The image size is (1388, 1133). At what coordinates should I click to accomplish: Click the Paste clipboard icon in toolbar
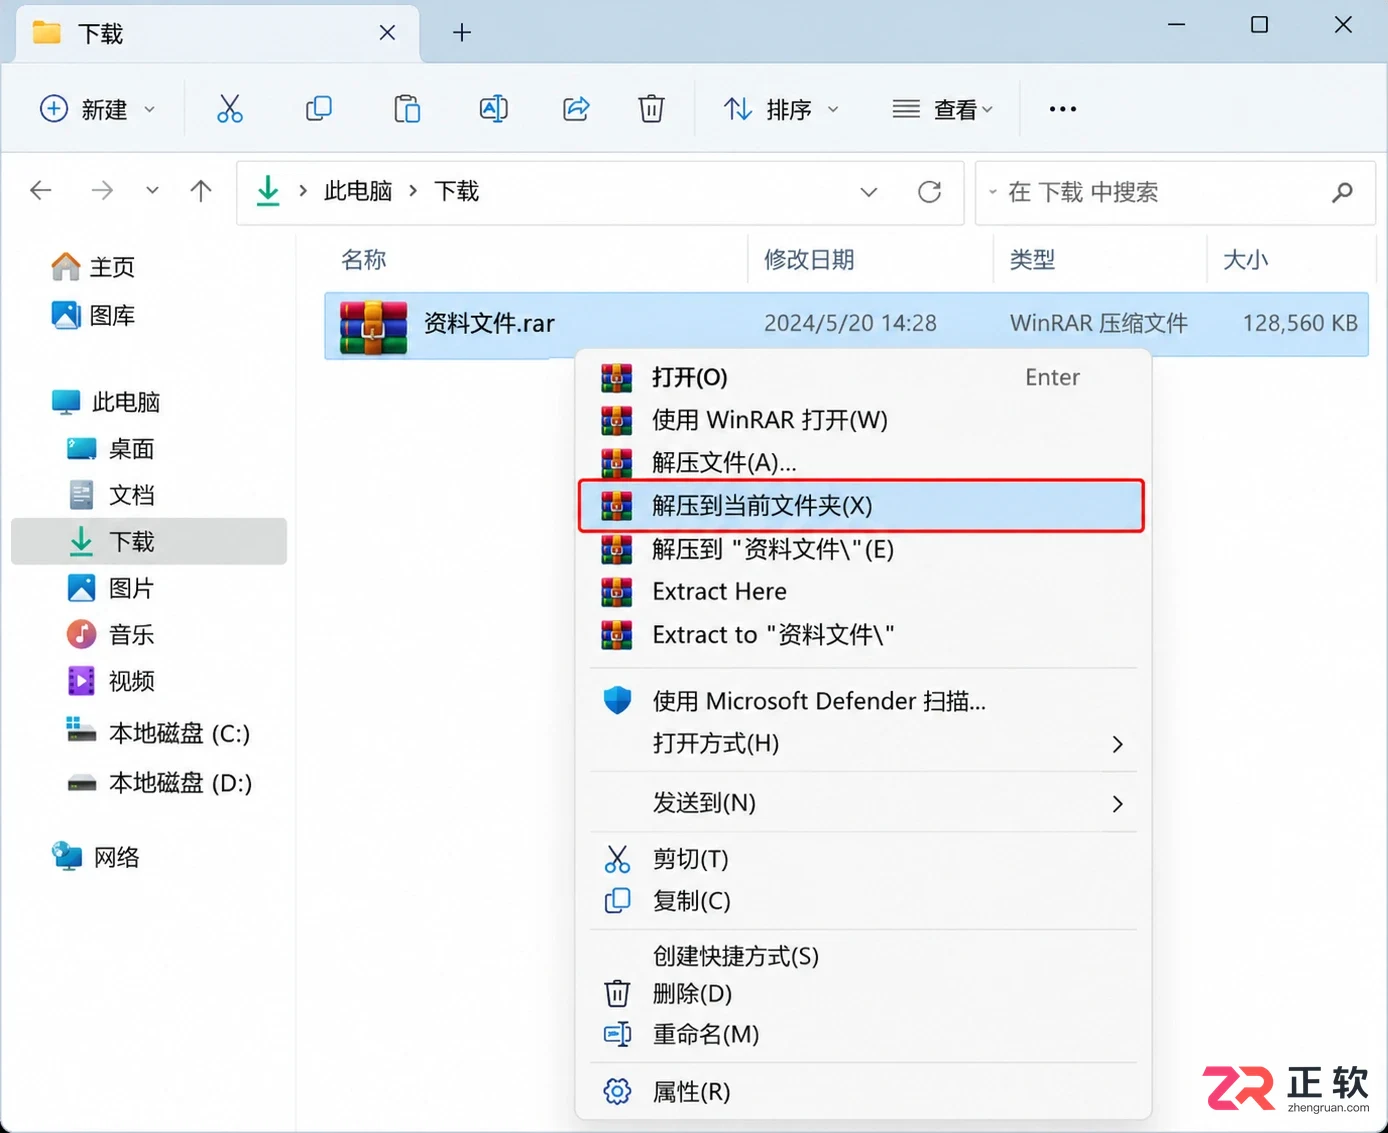407,109
